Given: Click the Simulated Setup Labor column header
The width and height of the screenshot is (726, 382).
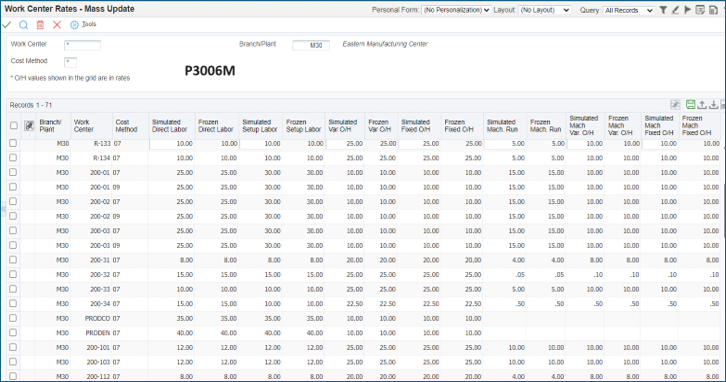Looking at the screenshot, I should pyautogui.click(x=260, y=125).
